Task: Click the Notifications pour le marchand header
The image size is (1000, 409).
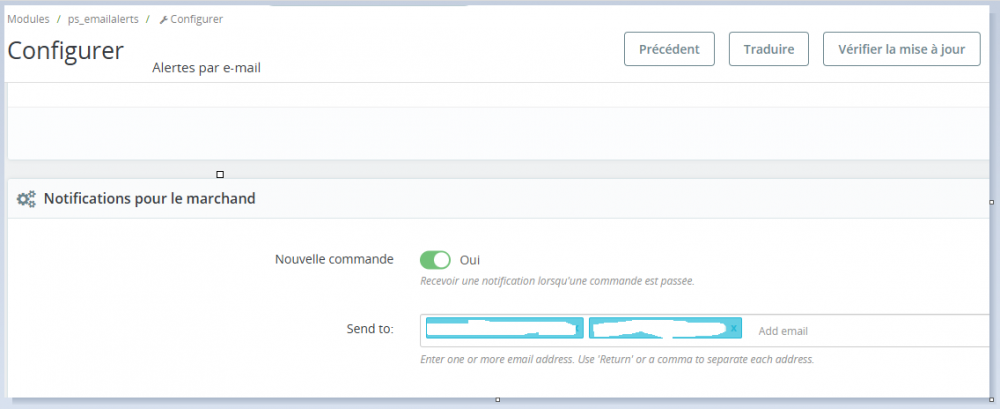Action: [149, 199]
